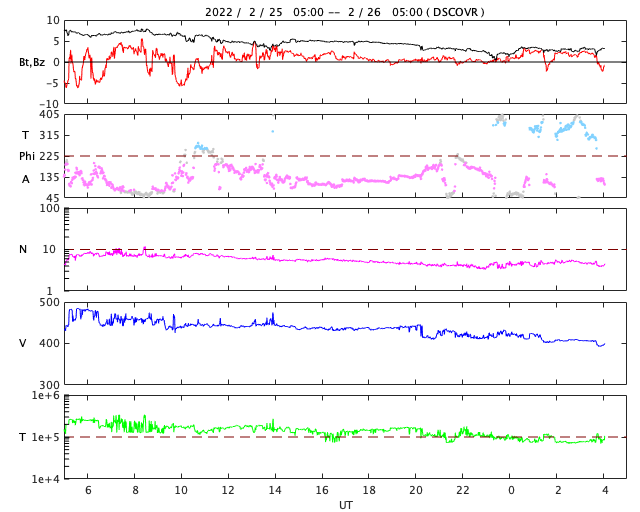640x512 pixels.
Task: Click the DSCOVR date range title
Action: tap(344, 12)
